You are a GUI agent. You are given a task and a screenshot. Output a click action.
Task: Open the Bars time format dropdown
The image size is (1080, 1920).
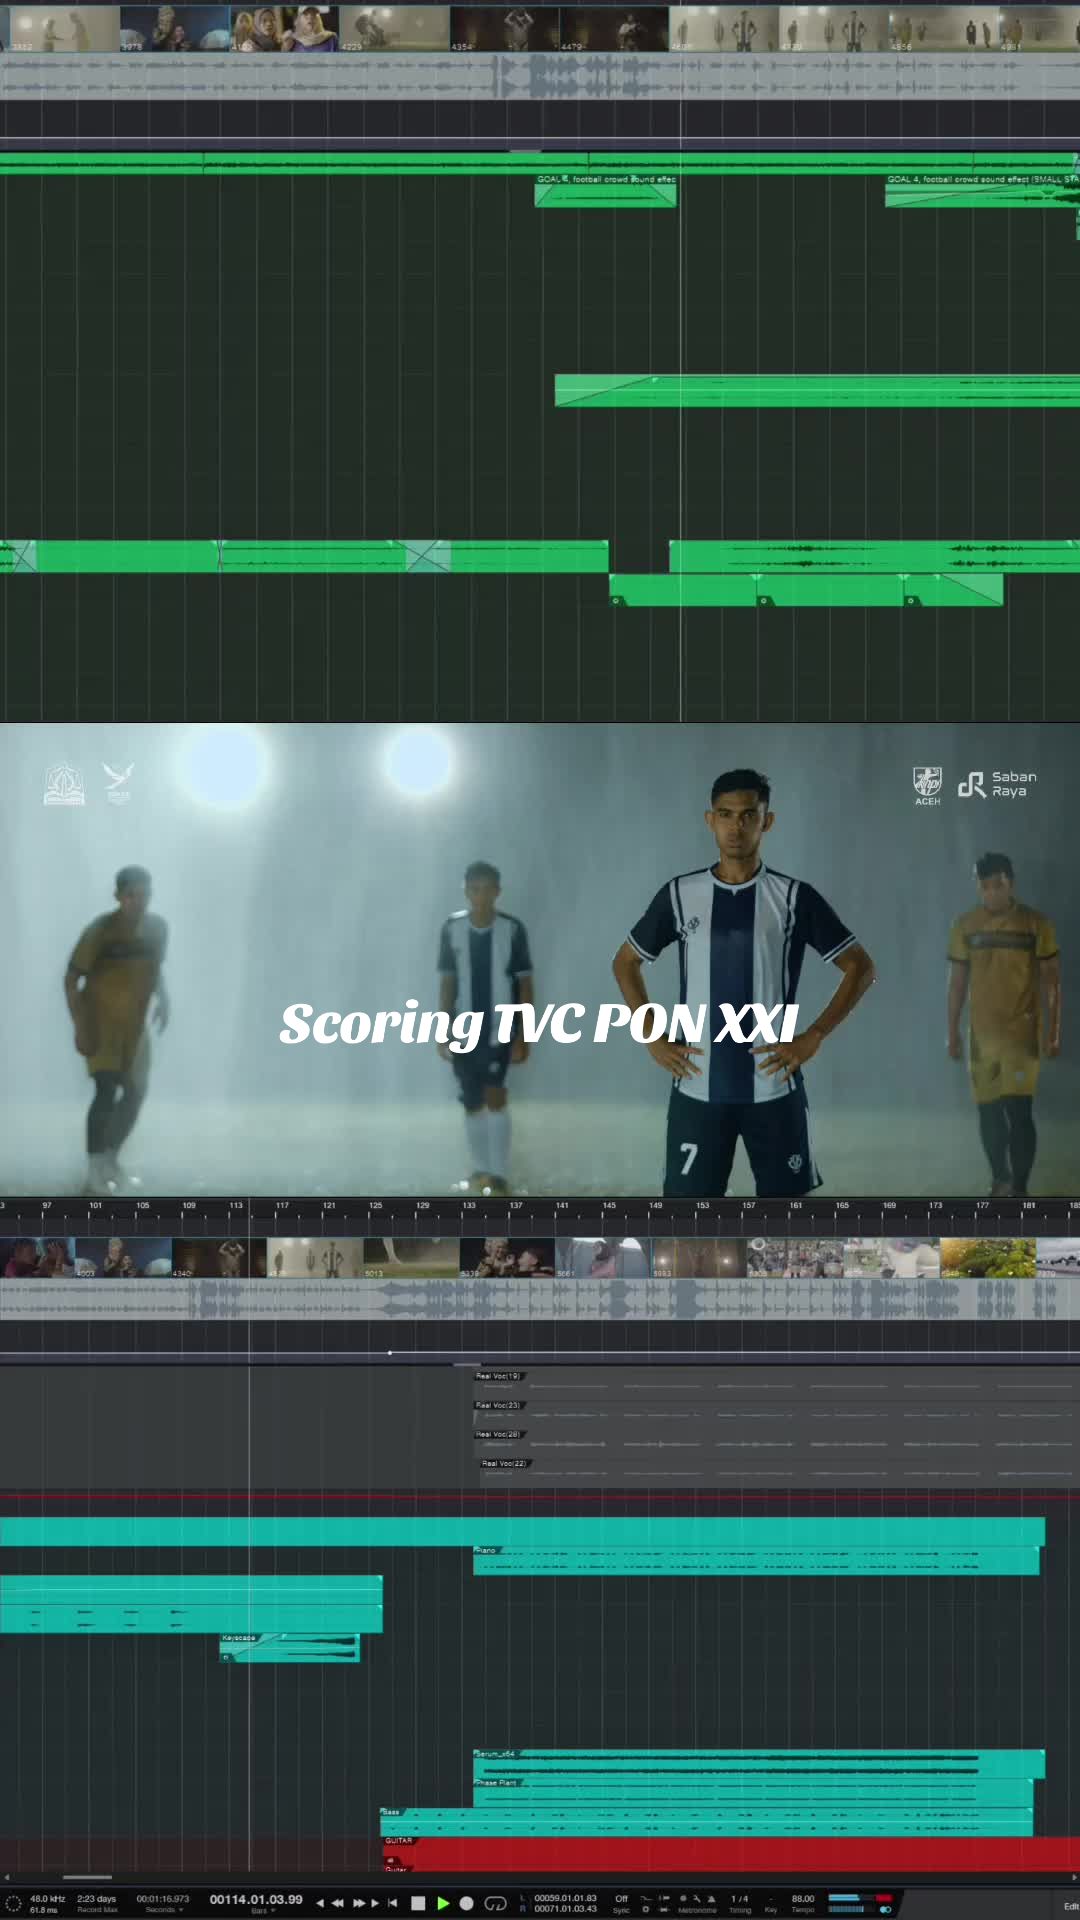click(263, 1910)
